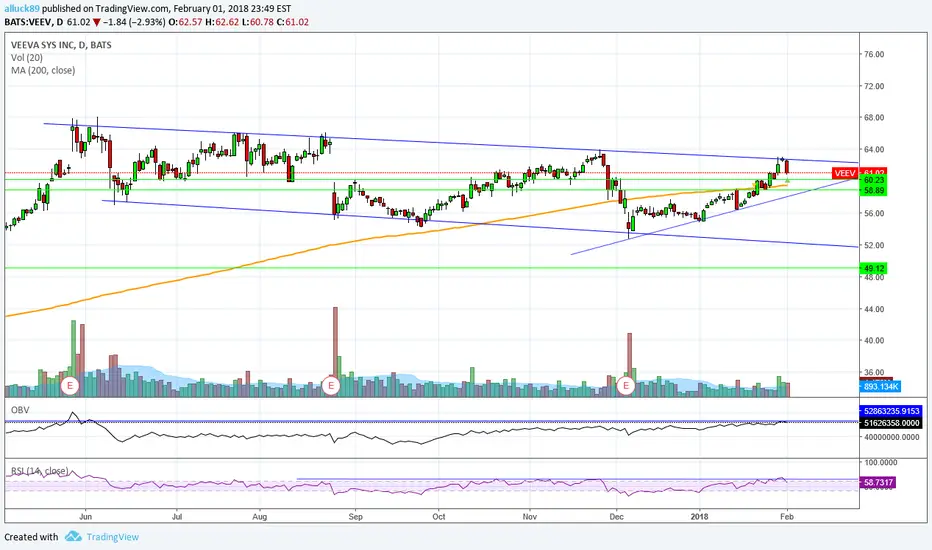Click the 40000000.0000 OBV scale label
The width and height of the screenshot is (932, 550).
pos(892,437)
